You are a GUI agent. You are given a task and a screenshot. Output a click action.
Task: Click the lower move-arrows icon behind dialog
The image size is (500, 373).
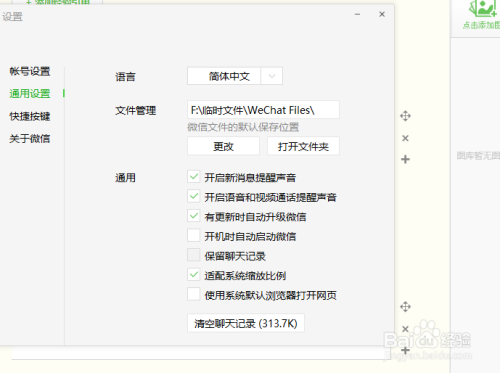[x=405, y=307]
